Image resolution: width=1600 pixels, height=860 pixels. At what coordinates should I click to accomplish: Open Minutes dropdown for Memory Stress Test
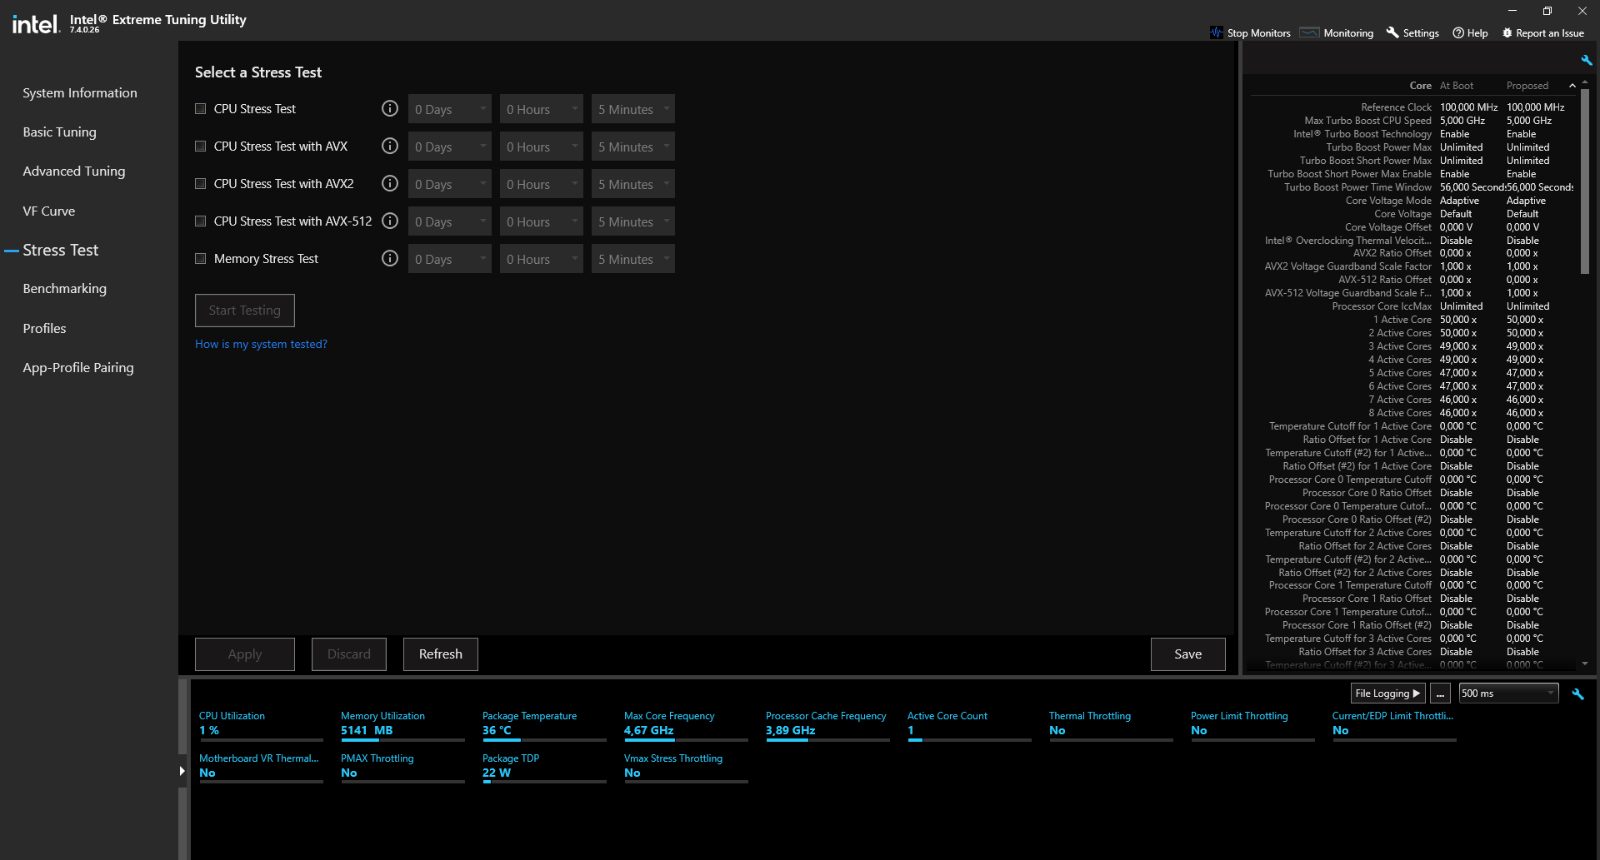(633, 259)
